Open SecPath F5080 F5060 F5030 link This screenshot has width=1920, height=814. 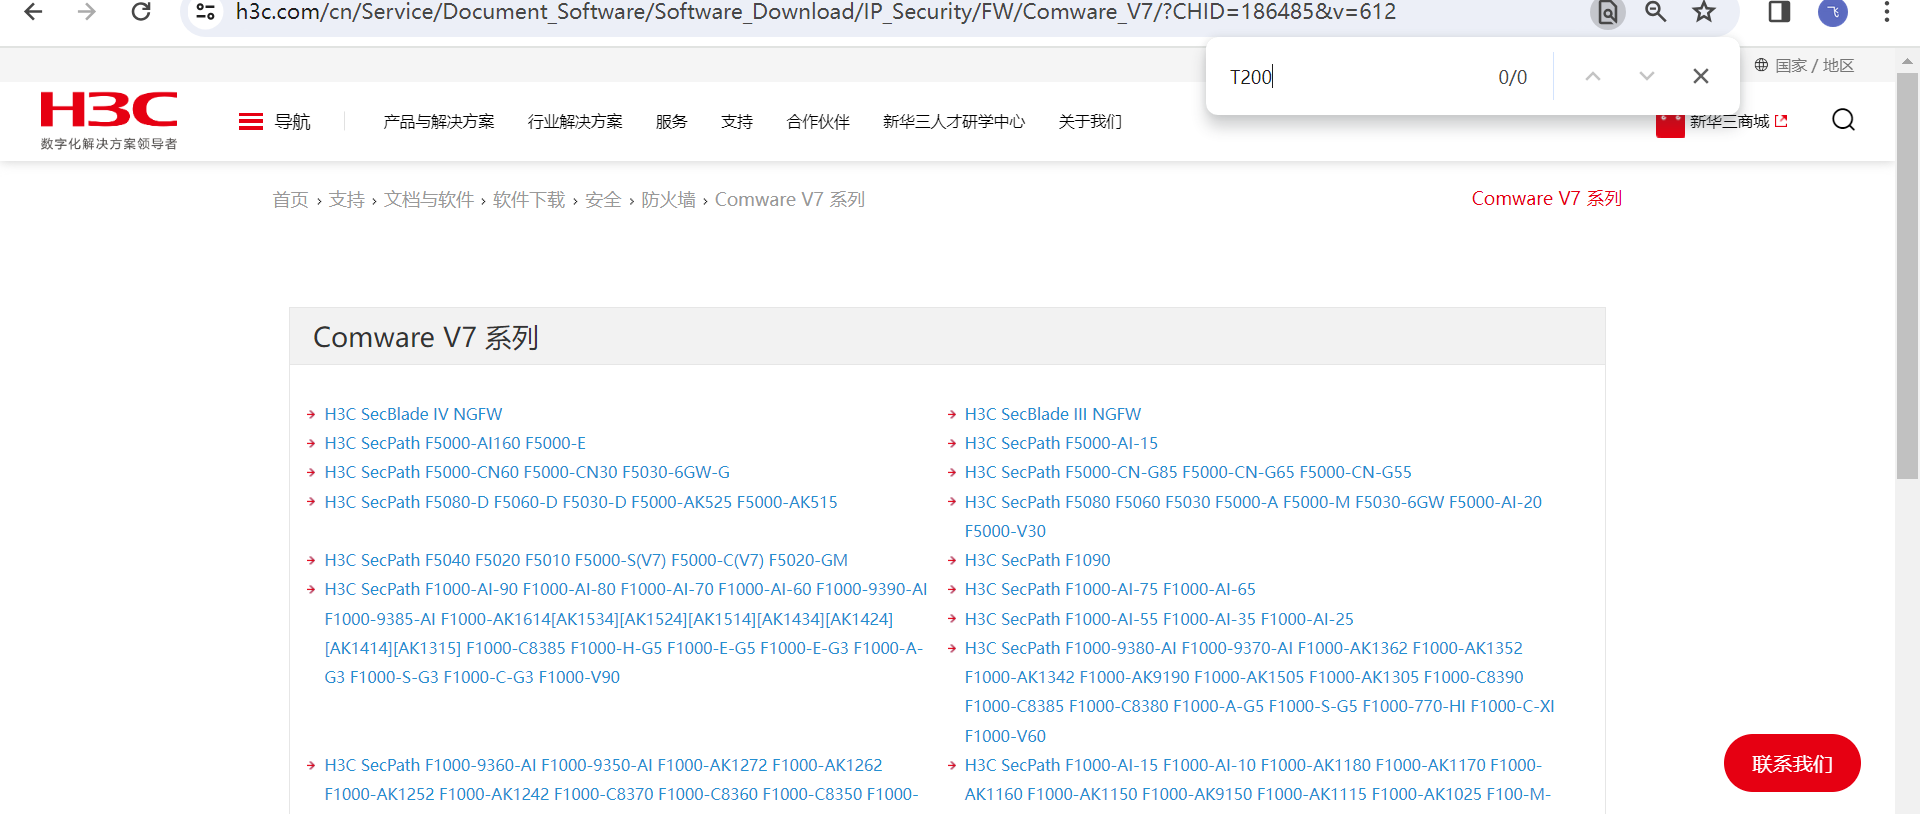click(x=1253, y=516)
